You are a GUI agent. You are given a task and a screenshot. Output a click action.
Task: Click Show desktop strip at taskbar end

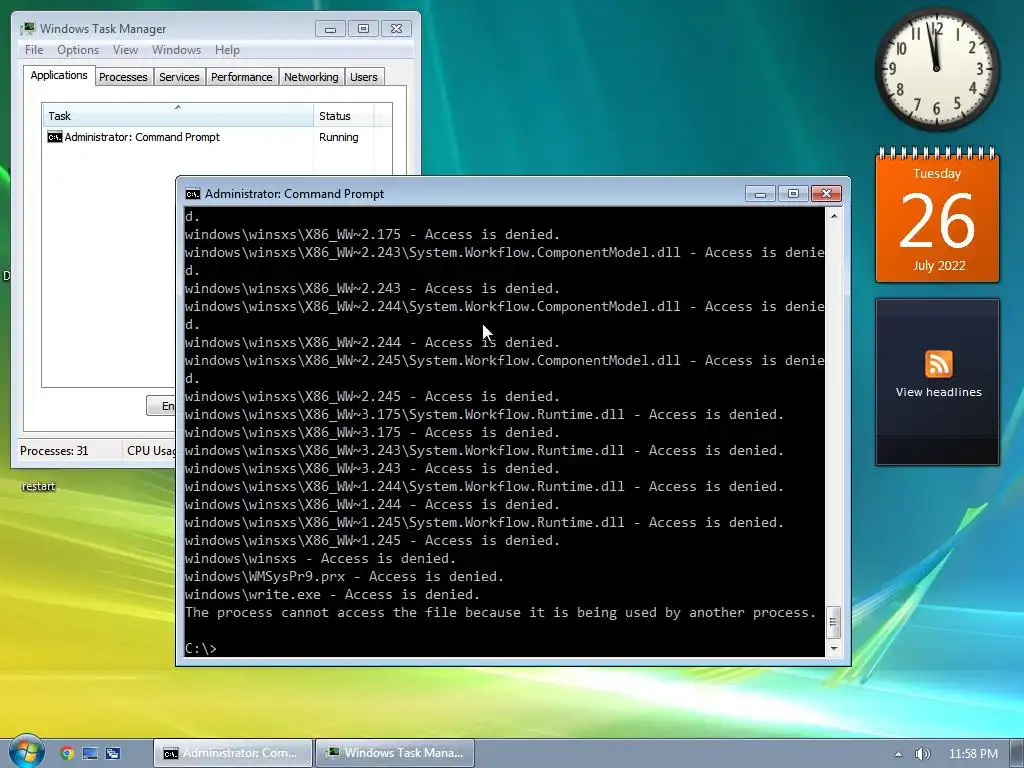pyautogui.click(x=1017, y=754)
